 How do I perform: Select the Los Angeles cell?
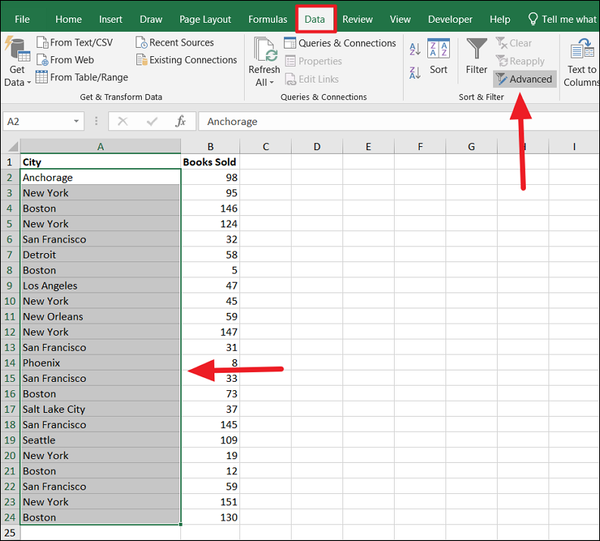[100, 286]
